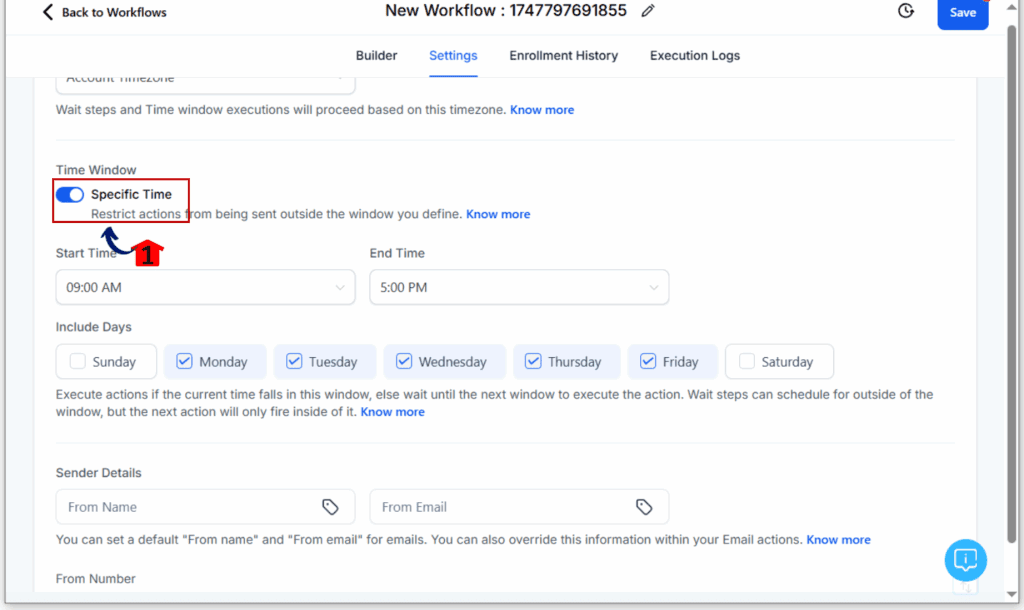
Task: Open the Enrollment History tab
Action: click(564, 56)
